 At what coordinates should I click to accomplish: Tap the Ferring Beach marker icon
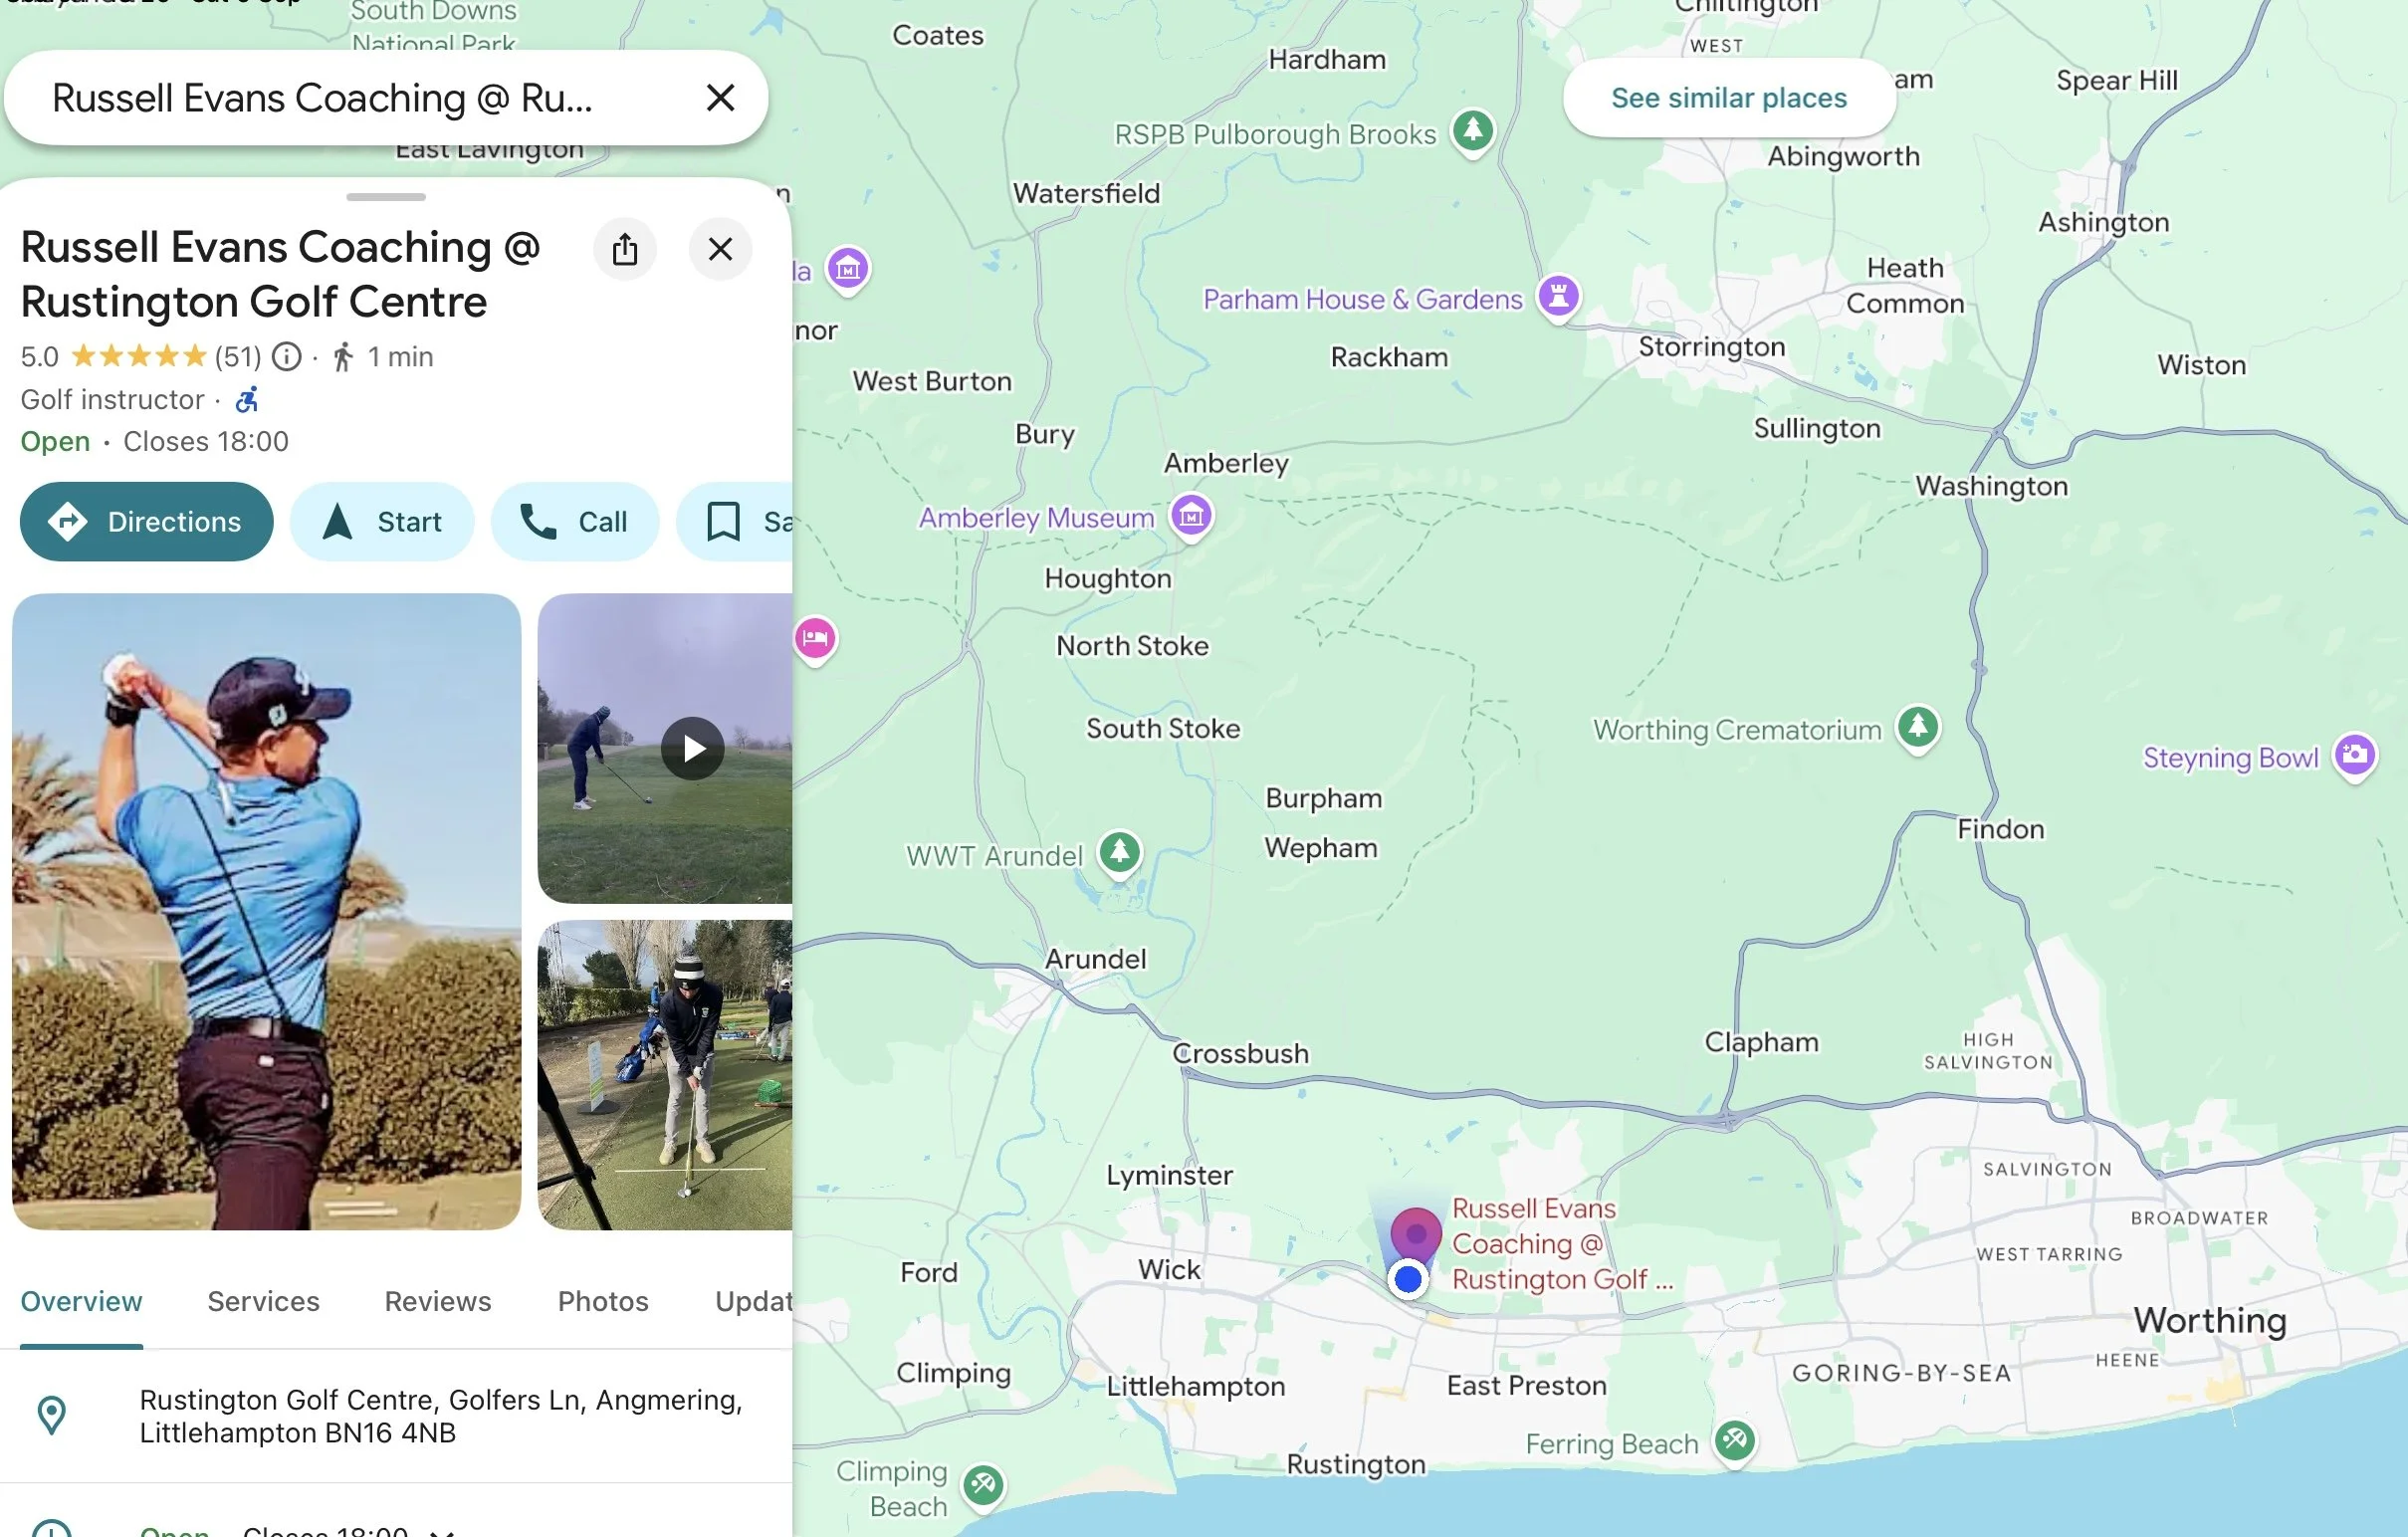(x=1735, y=1441)
